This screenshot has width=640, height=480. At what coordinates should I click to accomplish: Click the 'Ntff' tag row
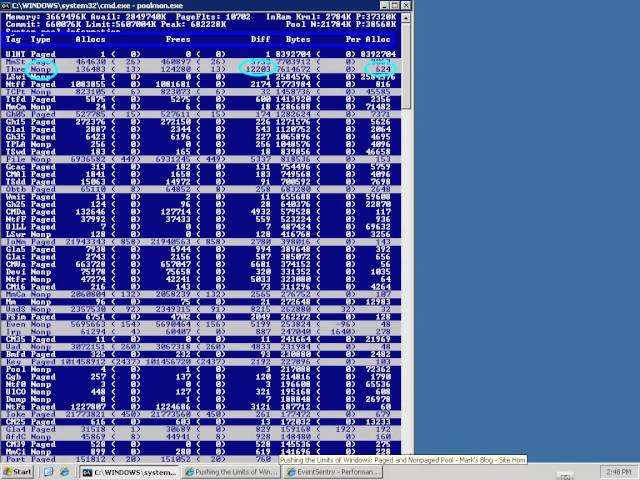click(200, 84)
